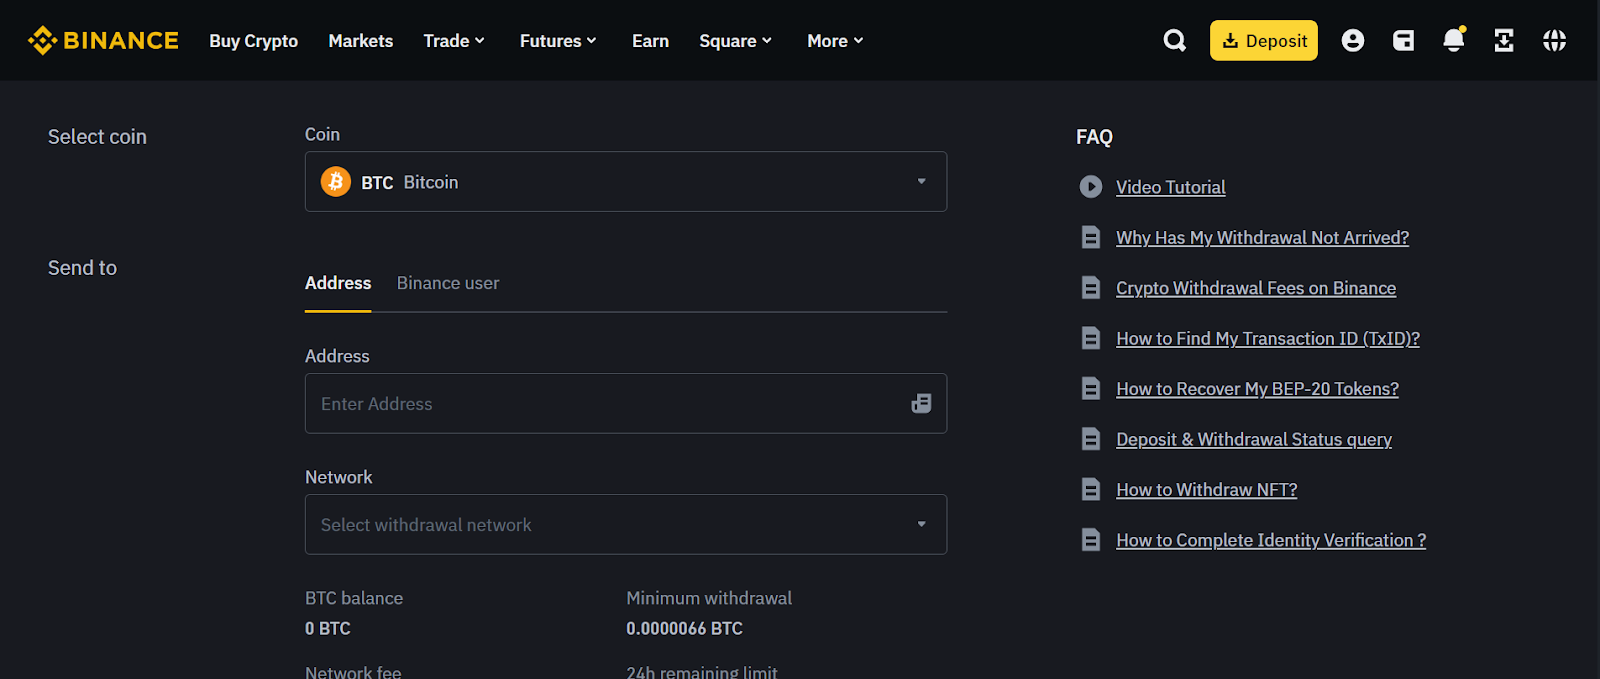The height and width of the screenshot is (679, 1600).
Task: Open How to Recover My BEP-20 Tokens link
Action: pyautogui.click(x=1258, y=388)
